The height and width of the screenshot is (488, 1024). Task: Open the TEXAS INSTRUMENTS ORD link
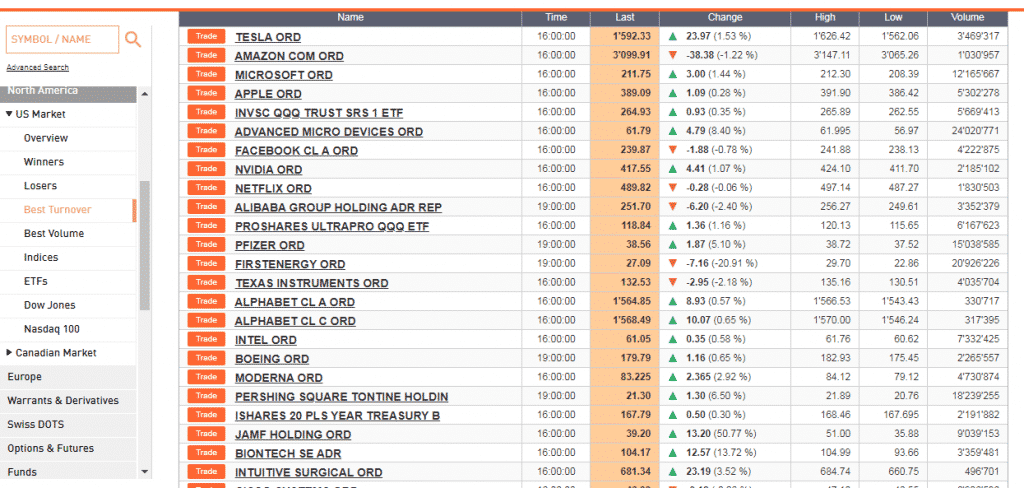pos(312,284)
